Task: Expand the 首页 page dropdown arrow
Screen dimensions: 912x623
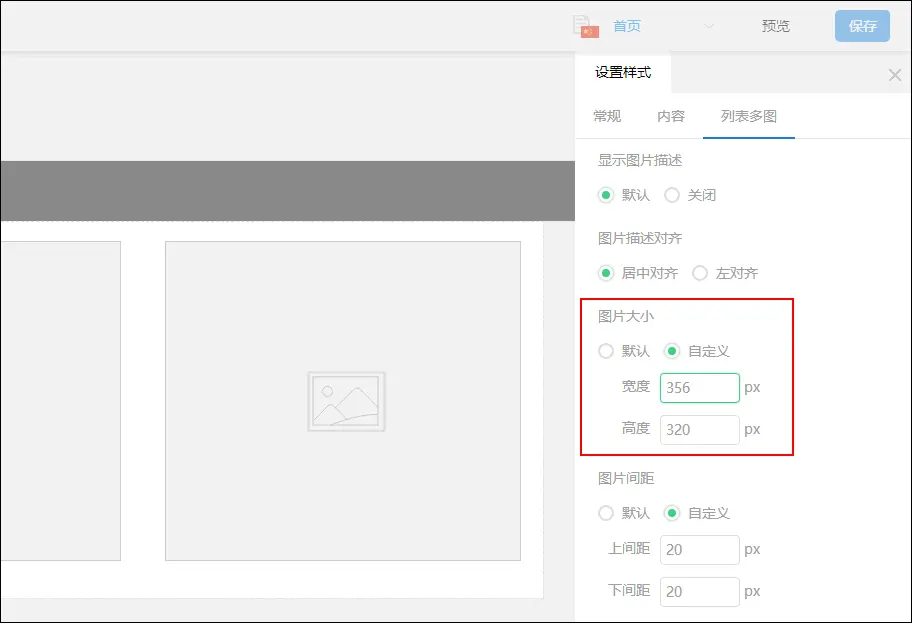Action: tap(710, 27)
